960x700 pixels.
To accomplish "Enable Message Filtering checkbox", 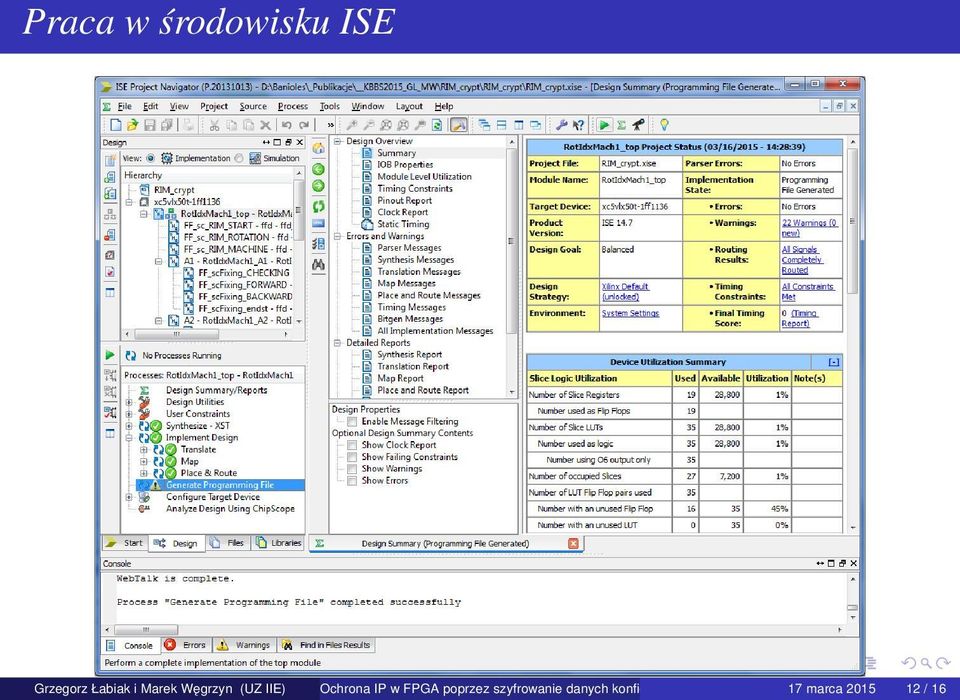I will 352,421.
